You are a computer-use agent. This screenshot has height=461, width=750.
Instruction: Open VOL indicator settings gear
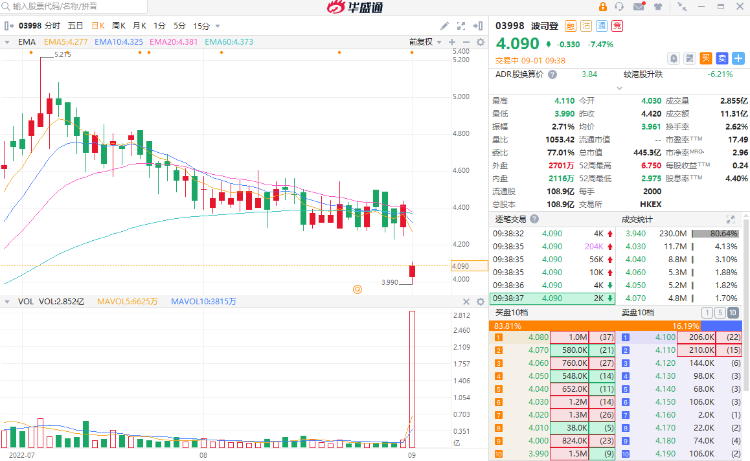coord(481,302)
